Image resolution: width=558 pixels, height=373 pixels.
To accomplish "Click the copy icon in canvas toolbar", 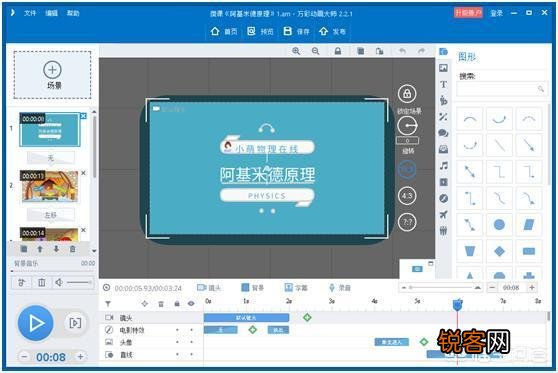I will click(360, 51).
